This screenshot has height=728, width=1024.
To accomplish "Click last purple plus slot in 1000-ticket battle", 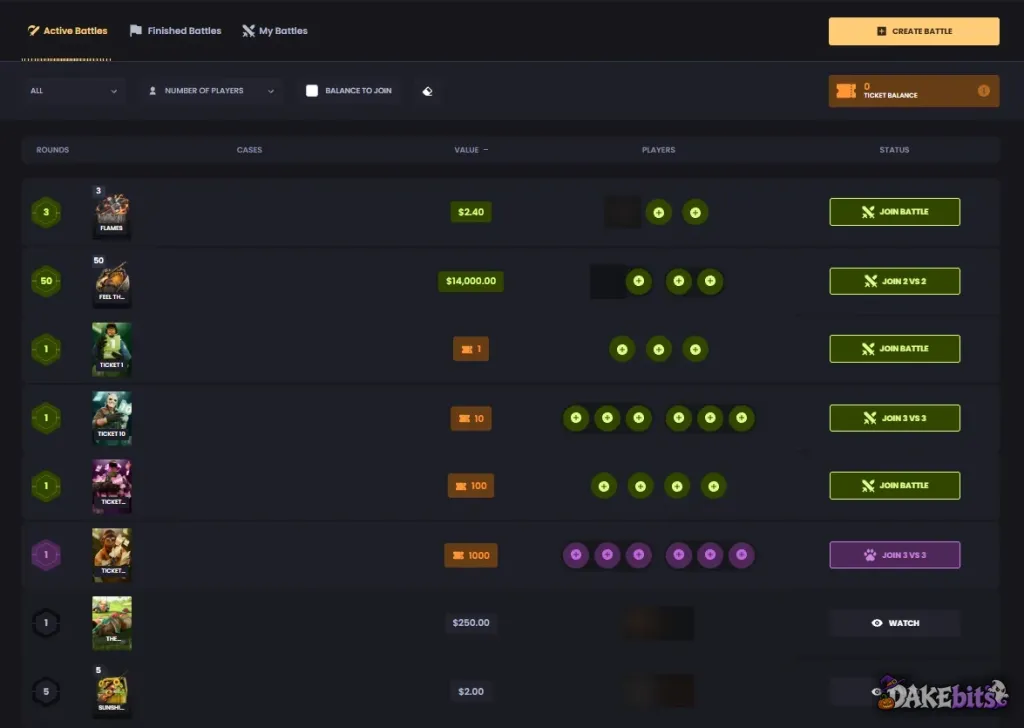I will [741, 555].
